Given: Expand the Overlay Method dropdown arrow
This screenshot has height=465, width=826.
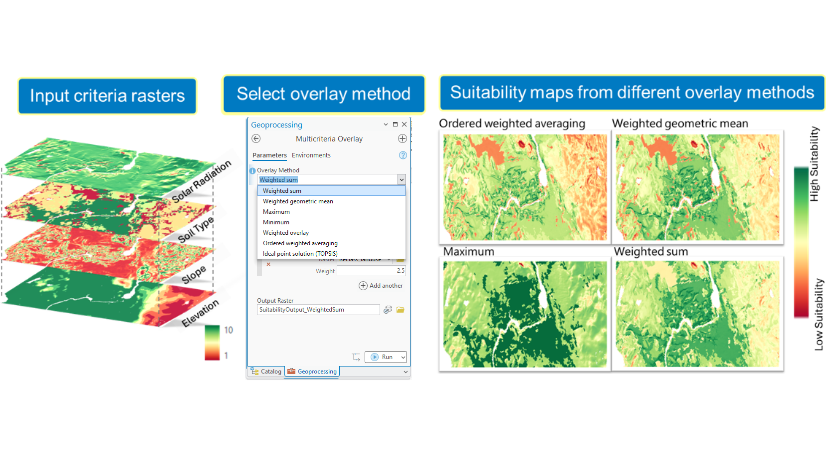Looking at the screenshot, I should pyautogui.click(x=401, y=180).
